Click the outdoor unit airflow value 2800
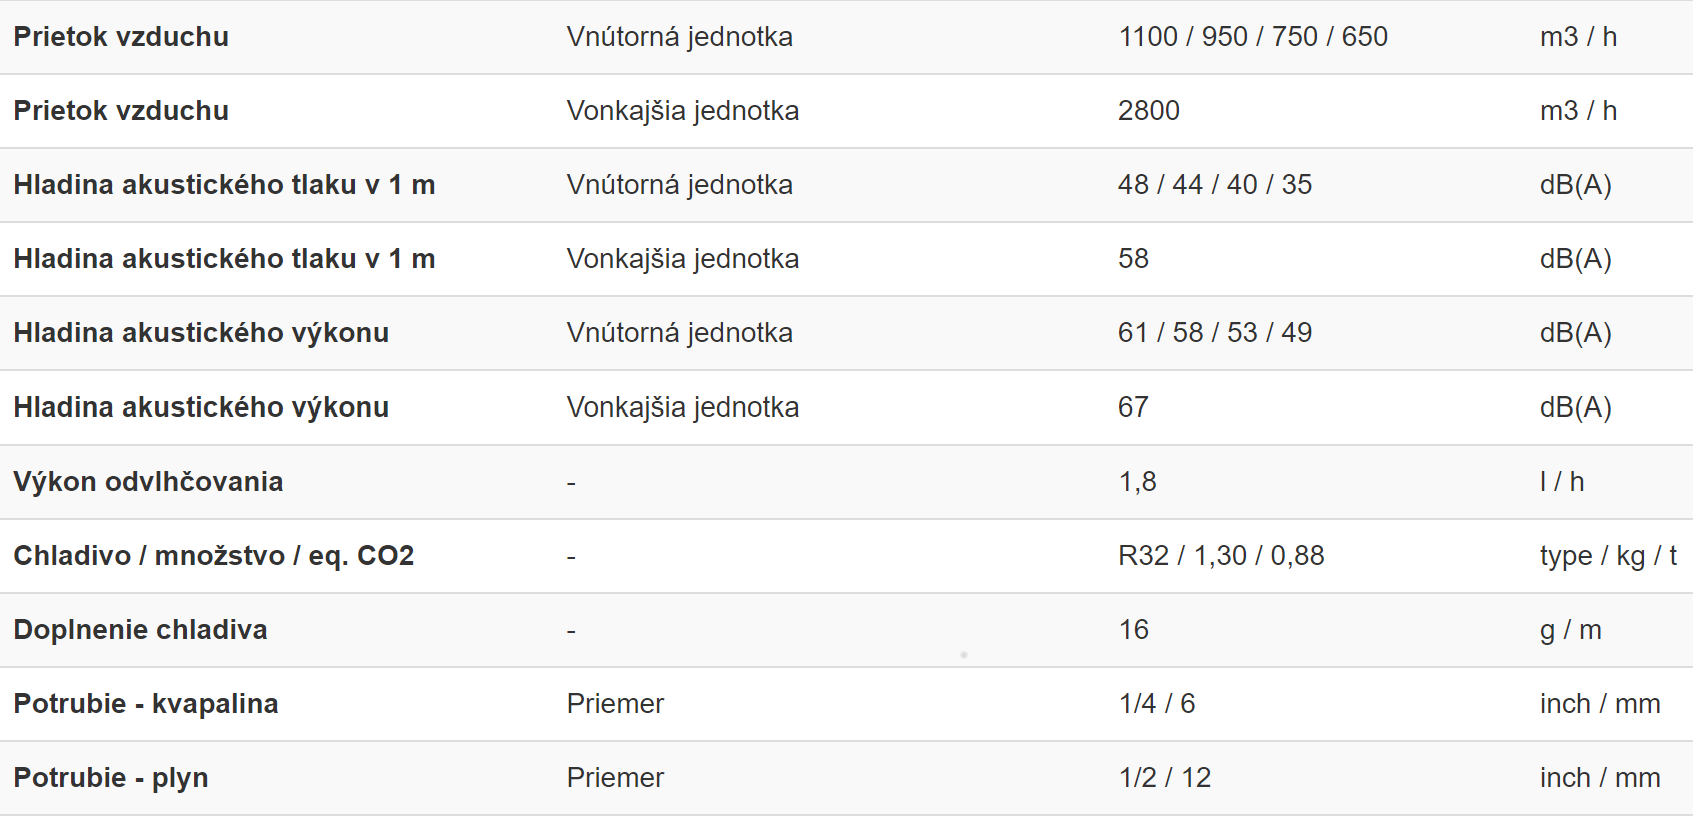The image size is (1698, 818). 1149,111
